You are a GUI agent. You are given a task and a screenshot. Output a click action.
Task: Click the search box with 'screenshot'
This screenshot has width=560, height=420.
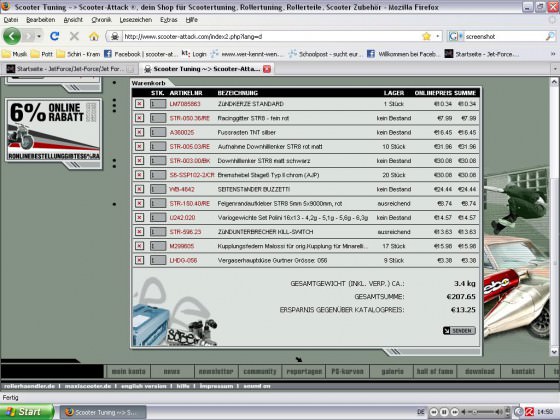point(504,36)
